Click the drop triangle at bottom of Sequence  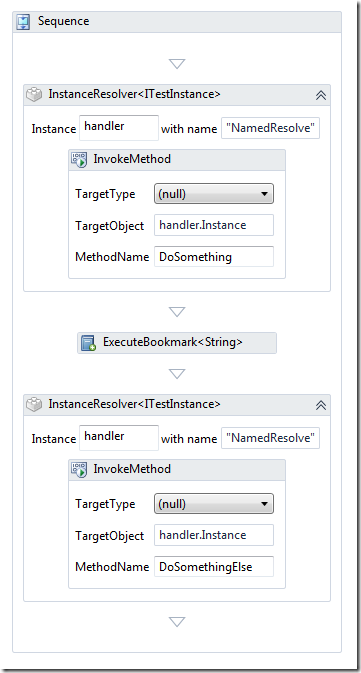[x=177, y=621]
